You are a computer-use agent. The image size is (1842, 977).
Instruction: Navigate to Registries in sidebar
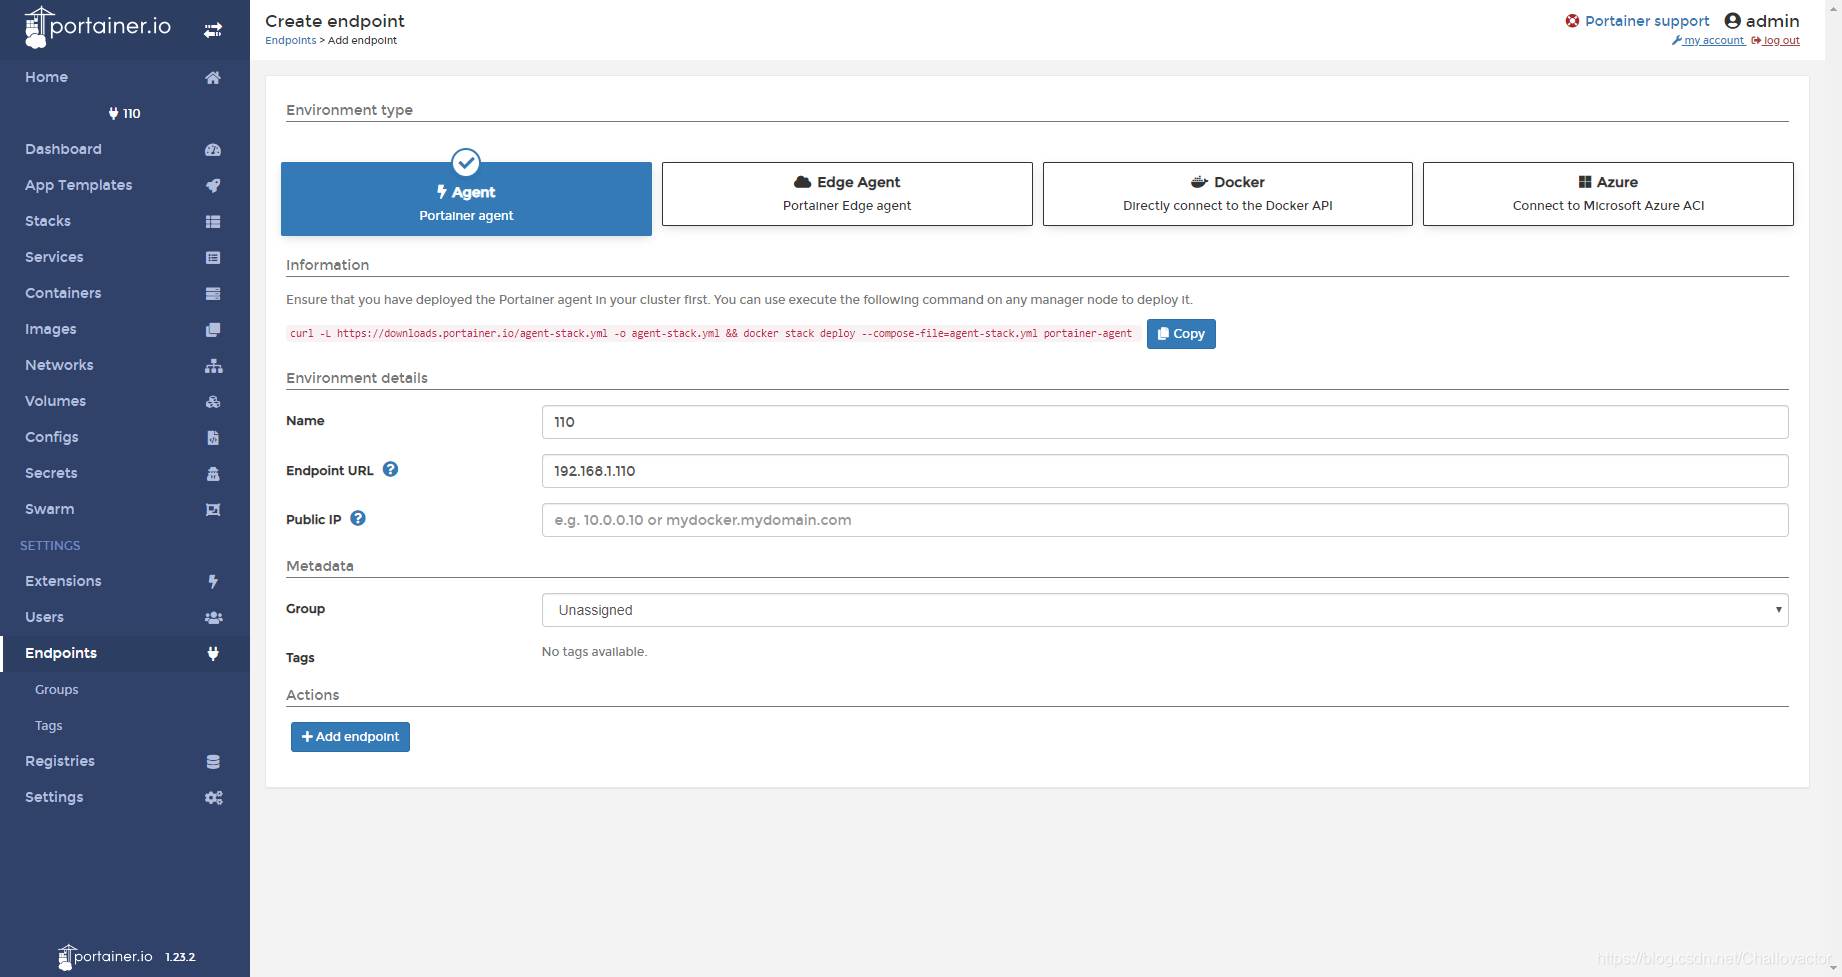pyautogui.click(x=60, y=761)
